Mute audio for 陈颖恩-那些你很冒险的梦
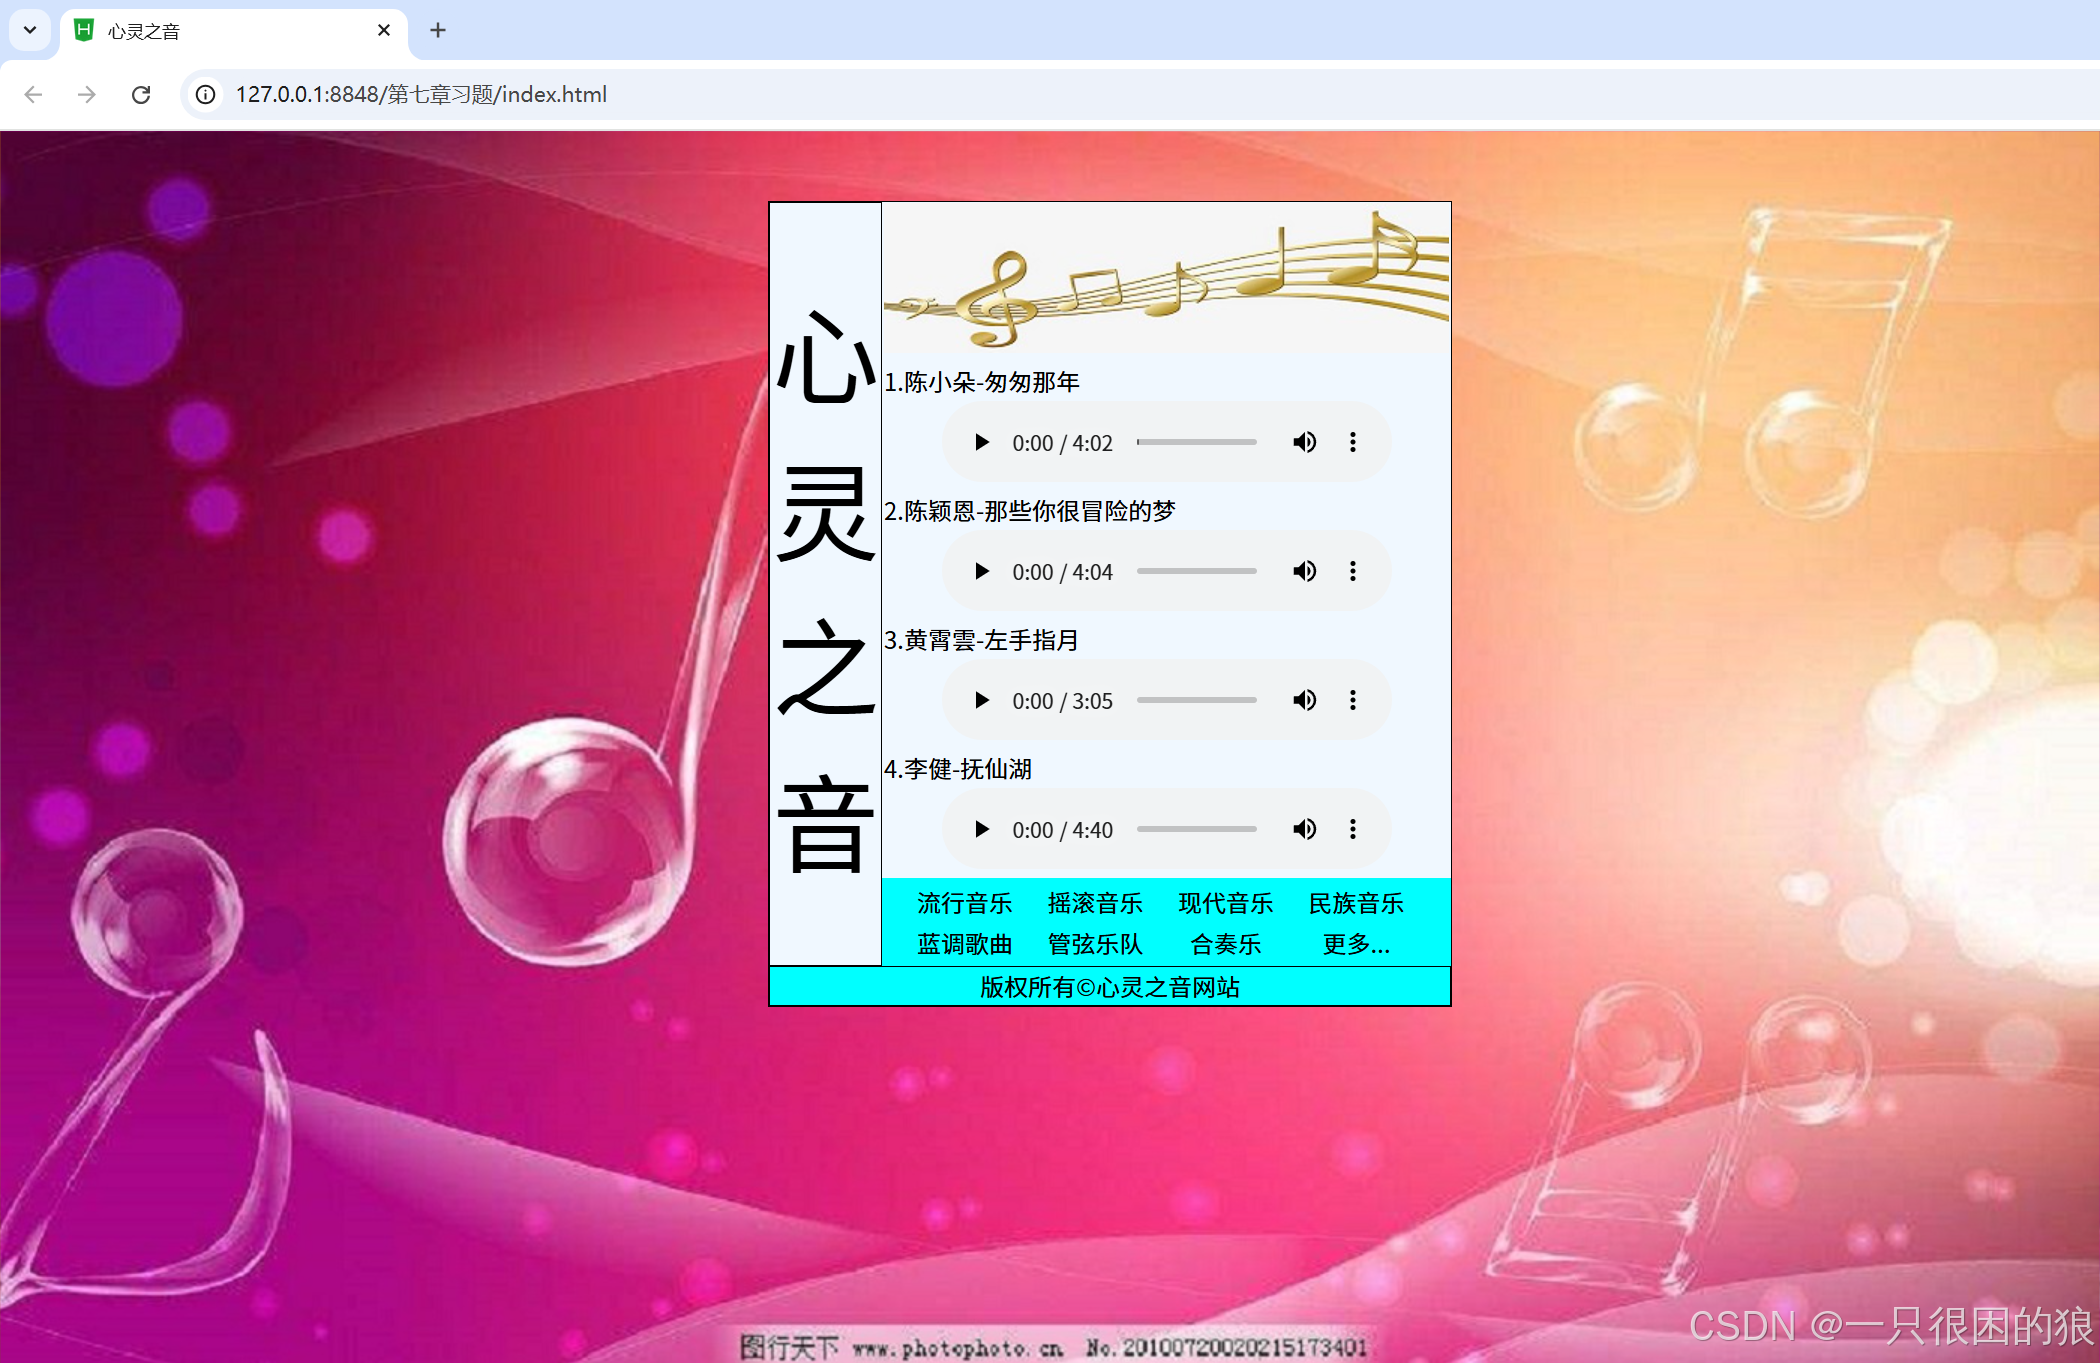This screenshot has width=2100, height=1363. pos(1304,571)
